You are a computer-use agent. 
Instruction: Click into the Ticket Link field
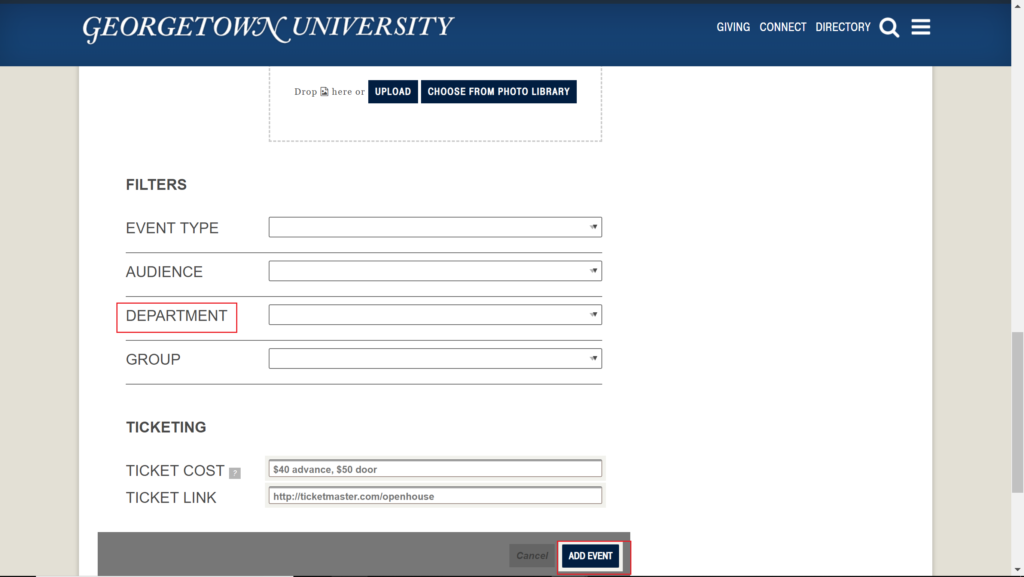tap(435, 496)
